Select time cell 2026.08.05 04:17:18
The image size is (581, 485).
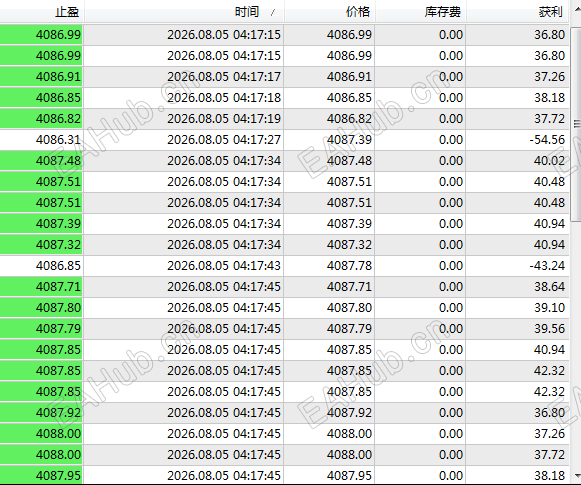pyautogui.click(x=184, y=98)
